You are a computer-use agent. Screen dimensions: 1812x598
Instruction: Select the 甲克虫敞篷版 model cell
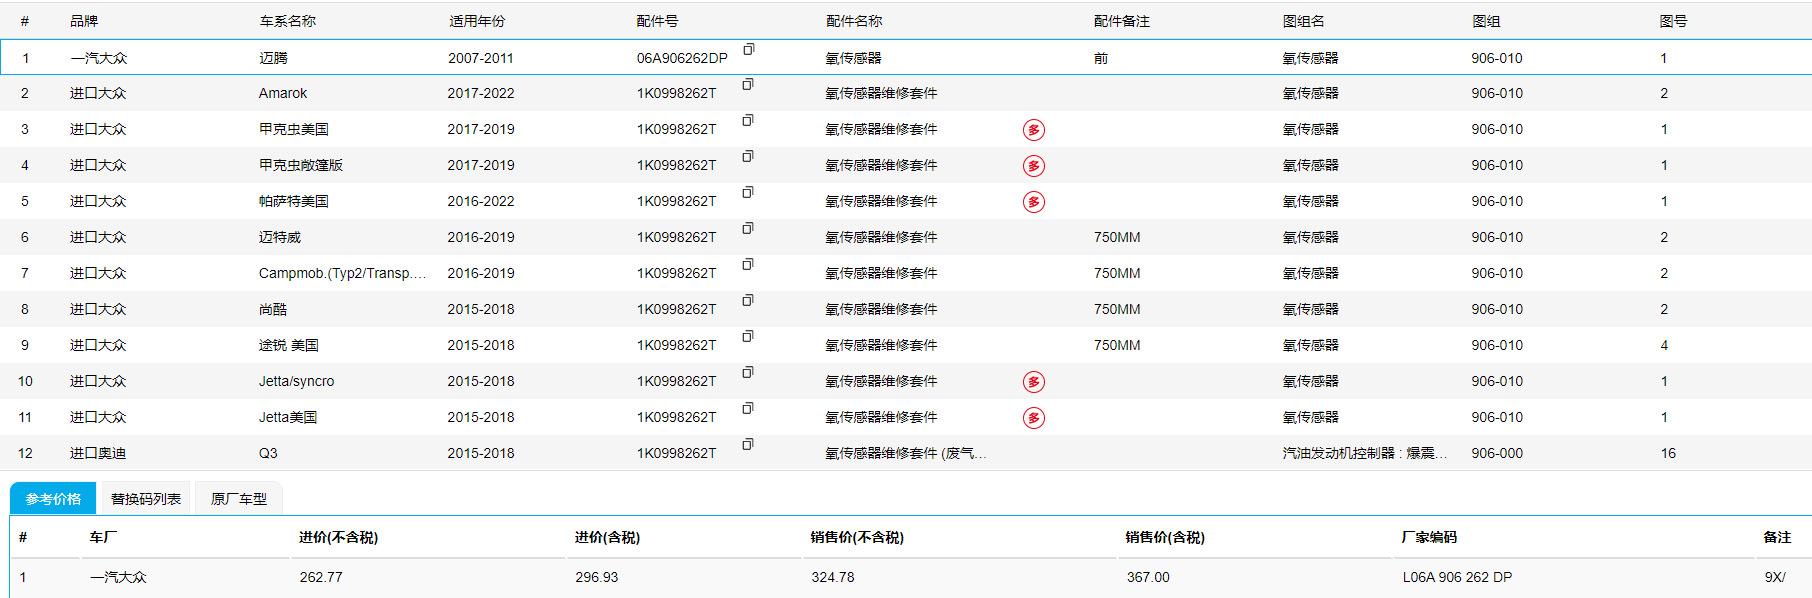[x=301, y=165]
